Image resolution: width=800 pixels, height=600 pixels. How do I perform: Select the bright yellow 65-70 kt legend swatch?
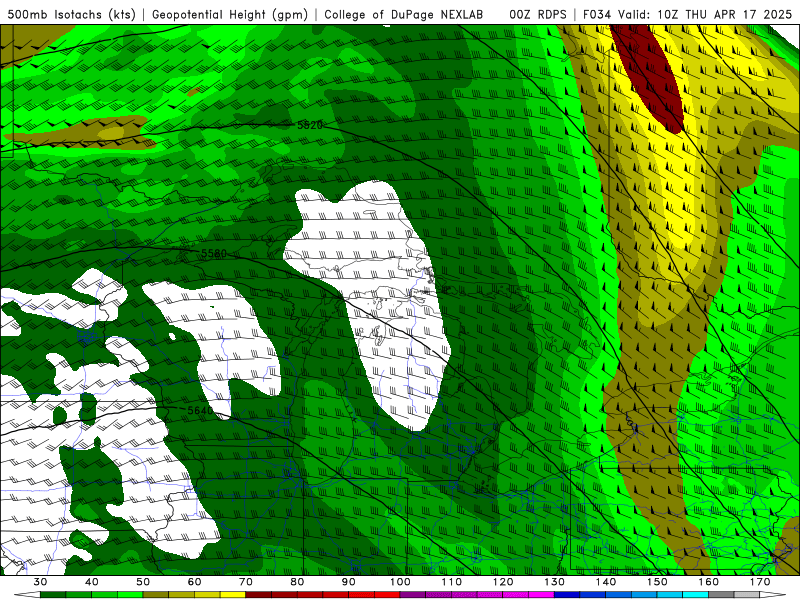(233, 595)
